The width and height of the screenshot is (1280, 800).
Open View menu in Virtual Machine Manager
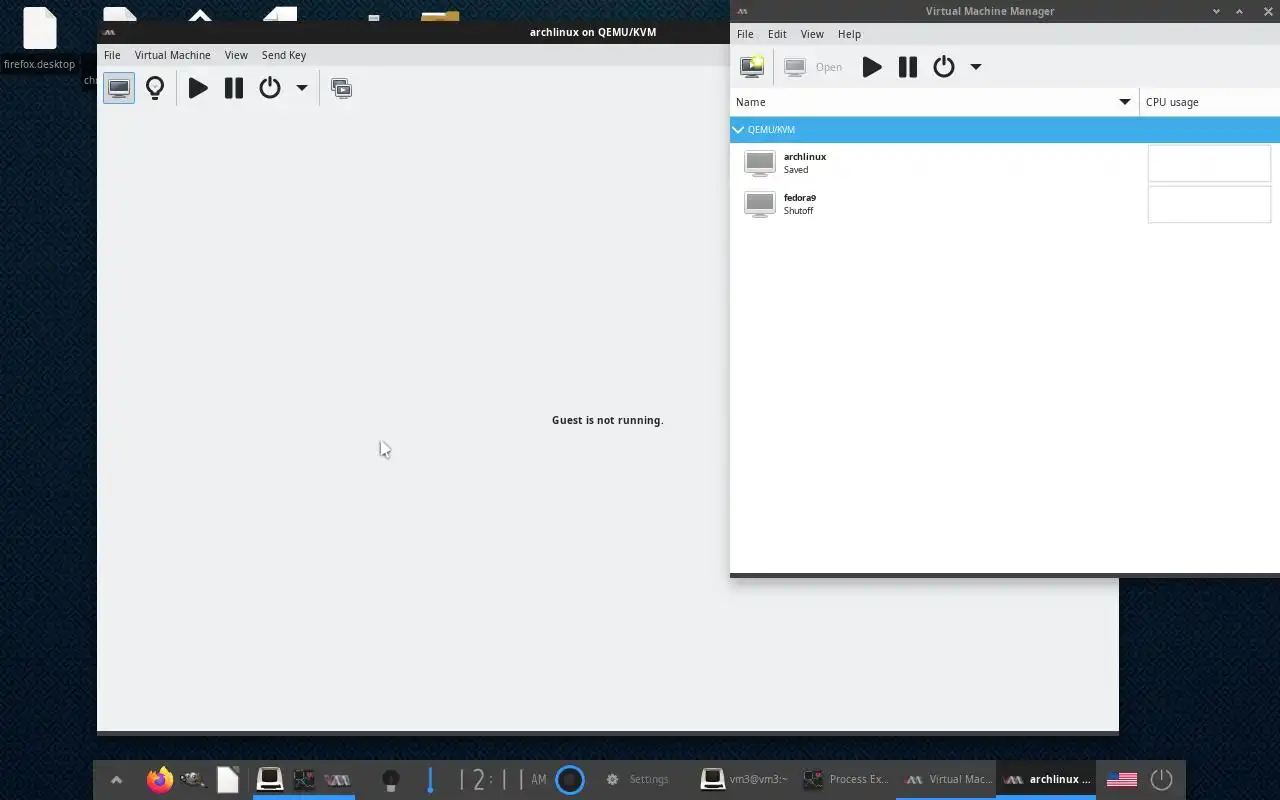[812, 34]
